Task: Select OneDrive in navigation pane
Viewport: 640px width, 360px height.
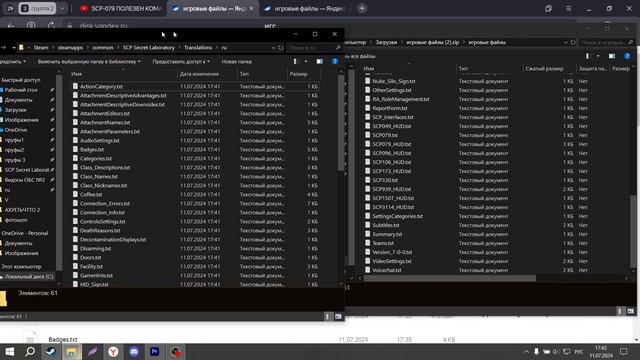Action: [16, 130]
